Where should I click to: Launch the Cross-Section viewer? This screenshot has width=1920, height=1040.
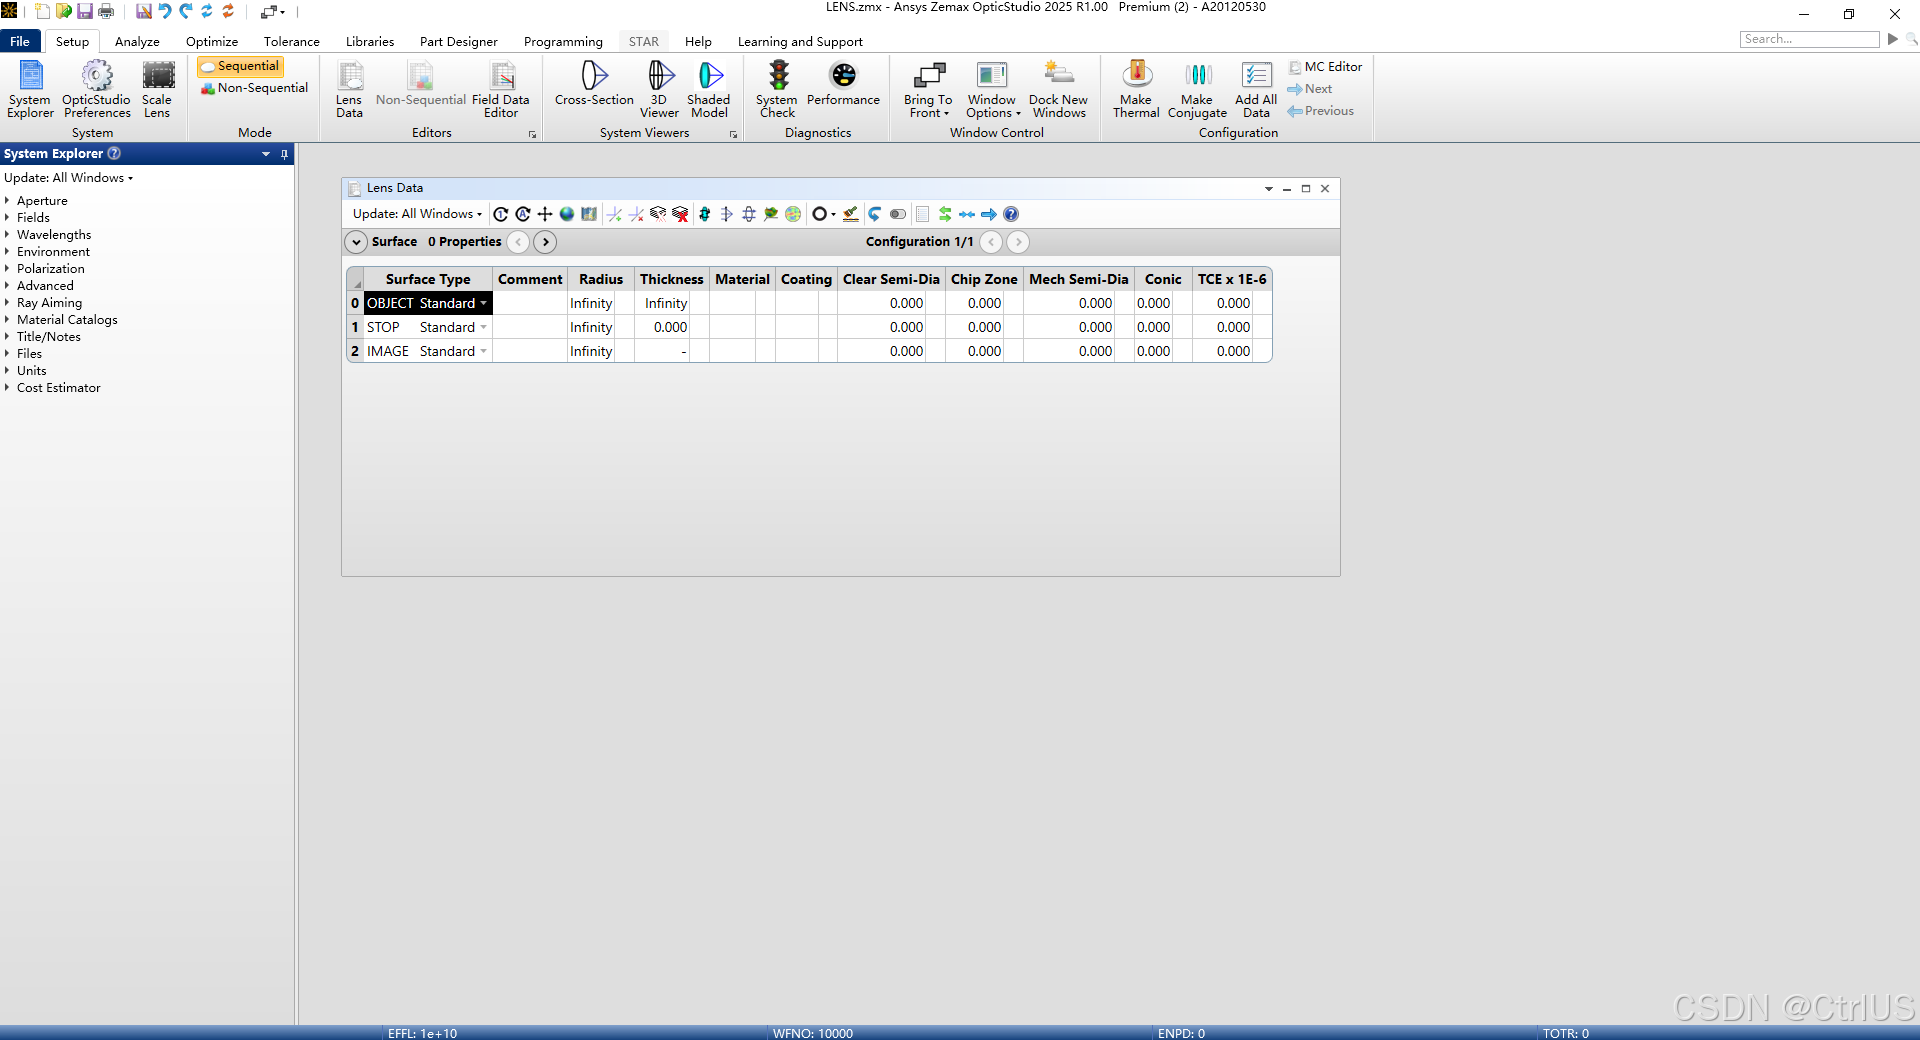coord(594,84)
